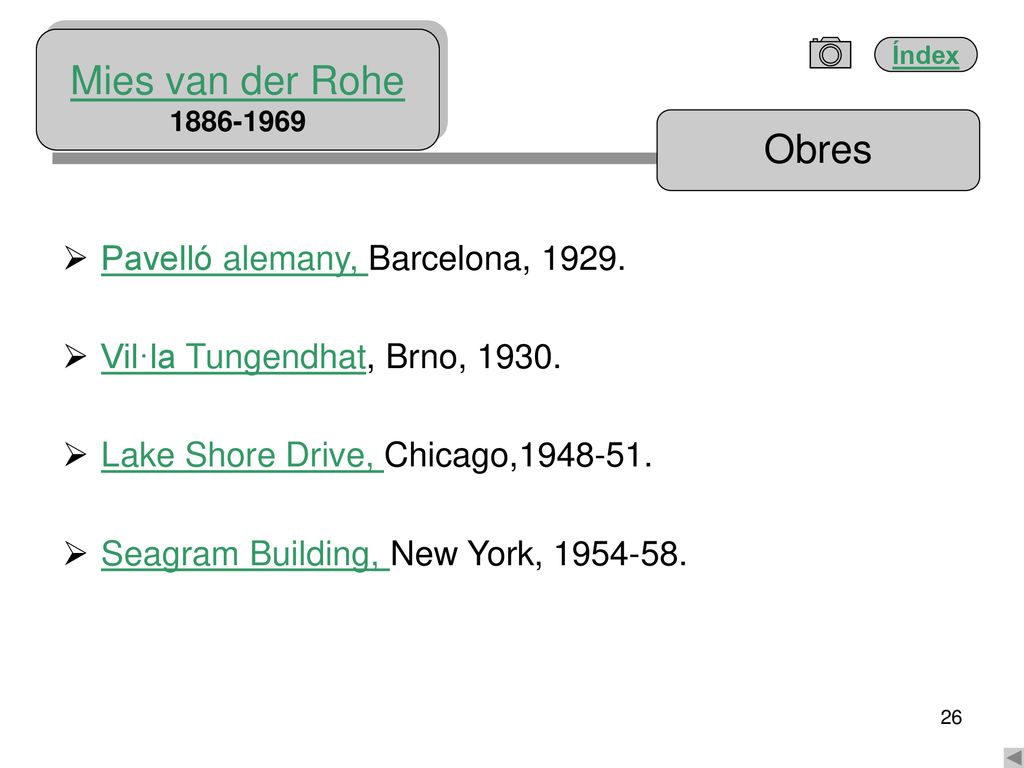Click the gray horizontal bar under the title

(354, 158)
